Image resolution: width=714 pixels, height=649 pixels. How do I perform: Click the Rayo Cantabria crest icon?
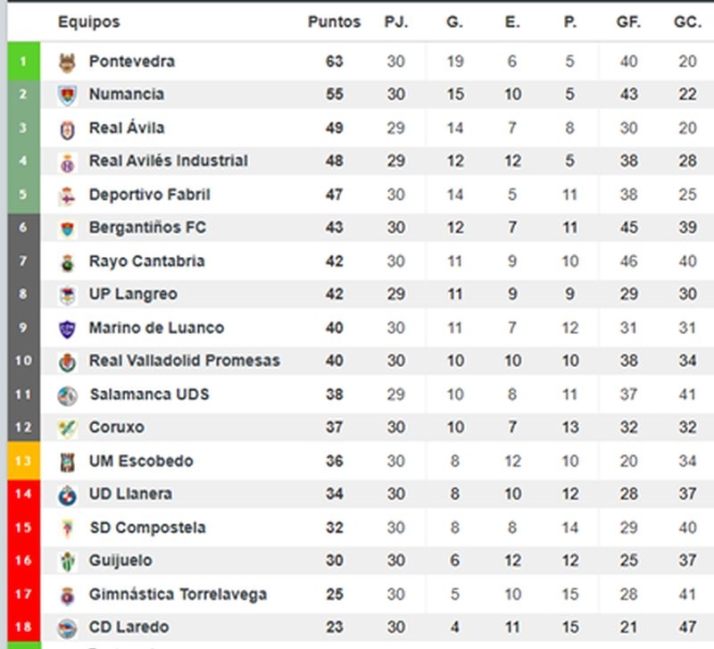pos(67,262)
